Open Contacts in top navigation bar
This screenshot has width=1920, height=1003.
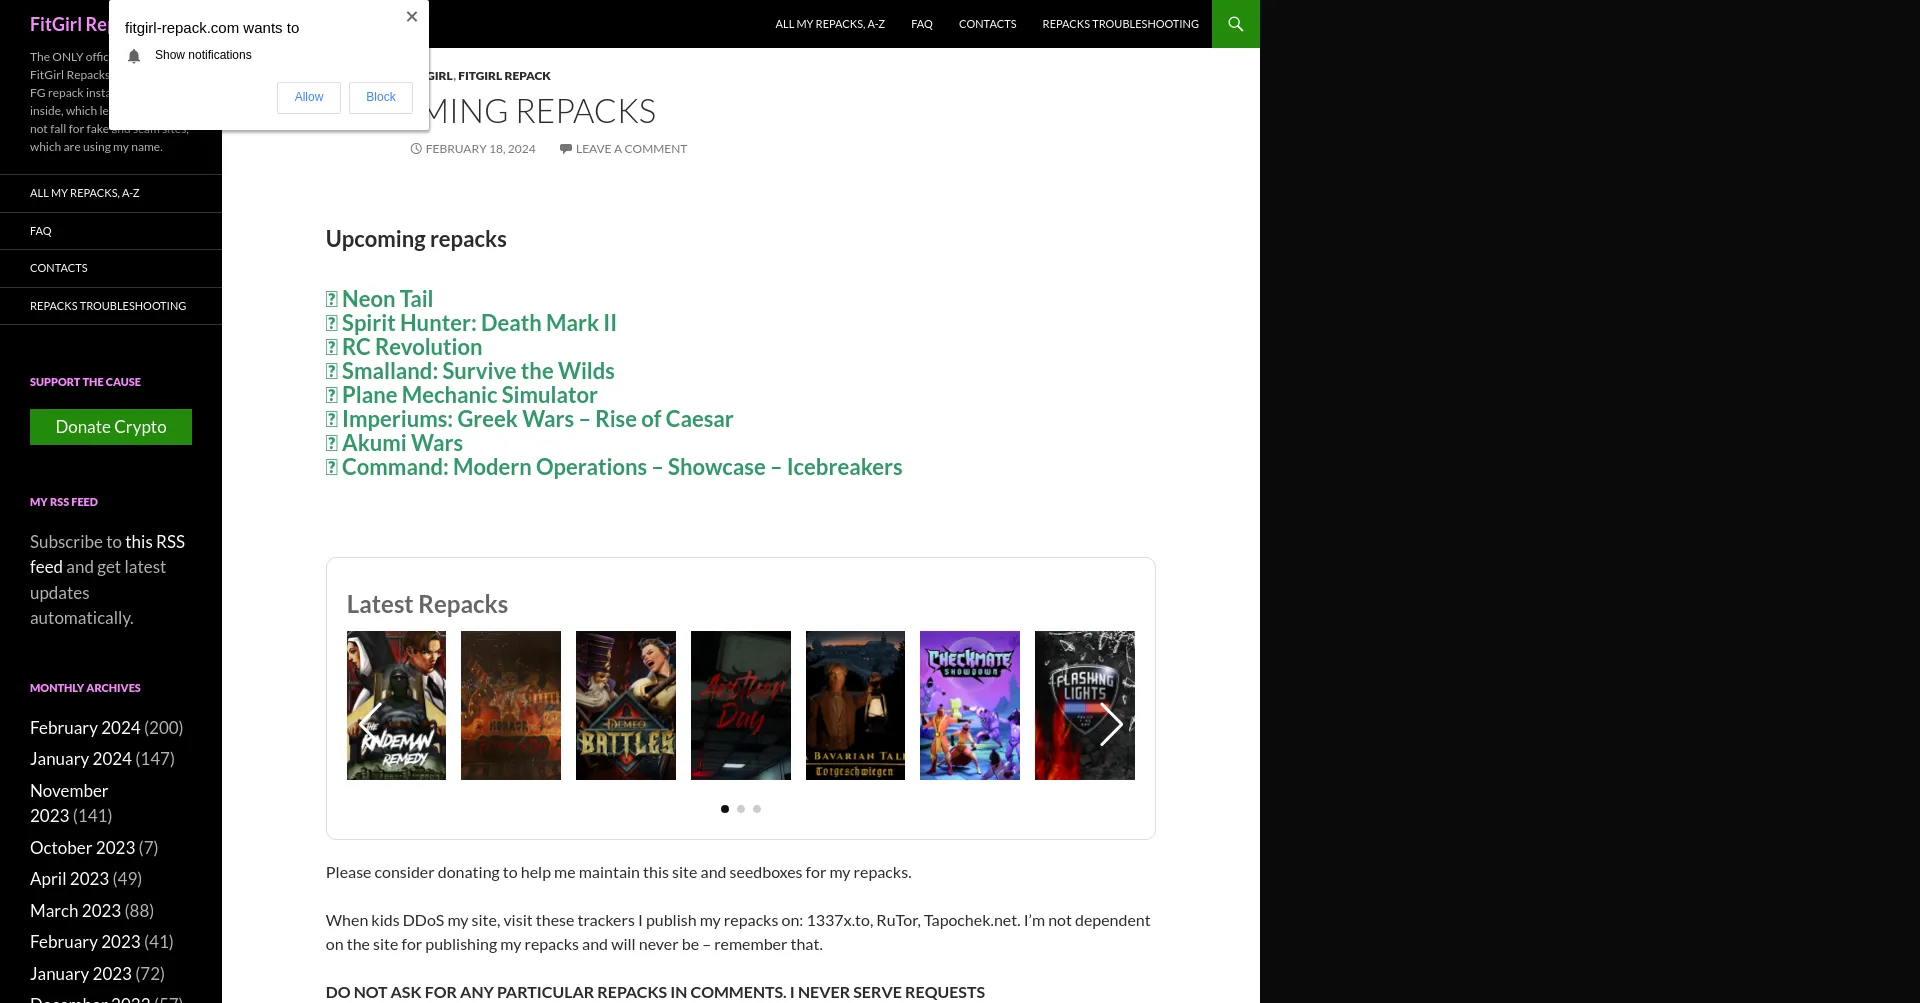(987, 24)
